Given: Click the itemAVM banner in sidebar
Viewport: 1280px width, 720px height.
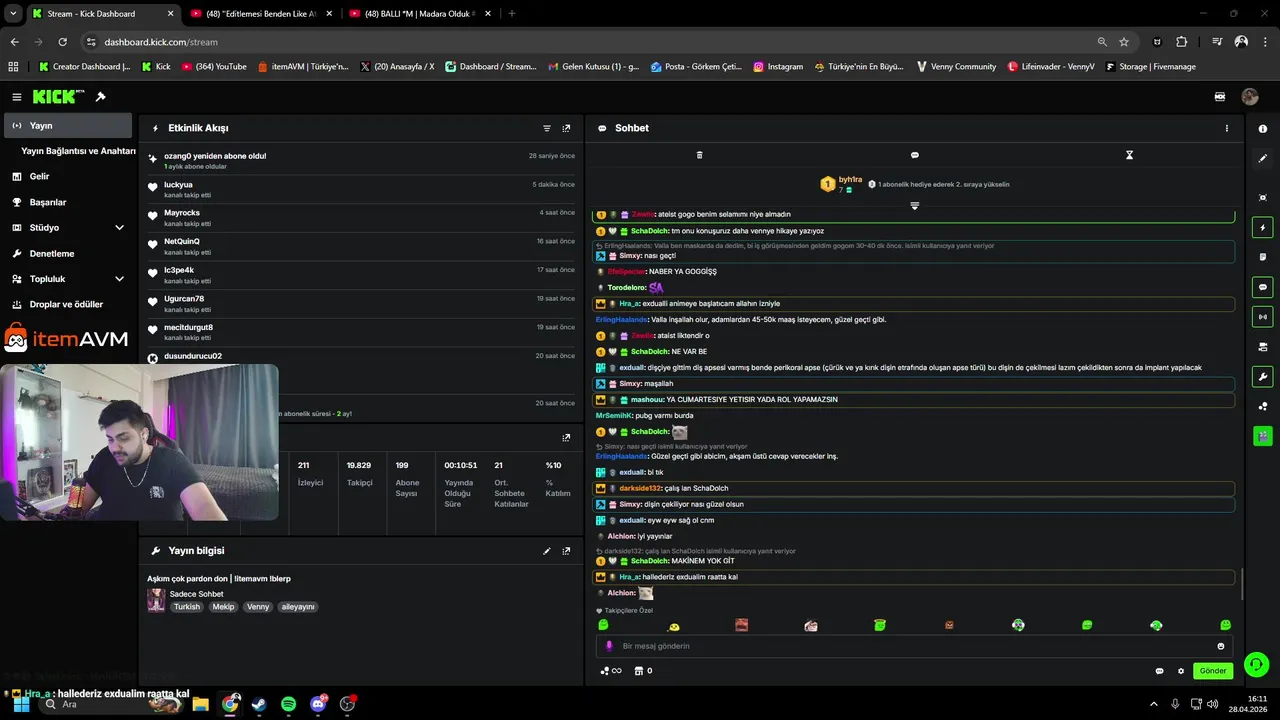Looking at the screenshot, I should (x=66, y=339).
